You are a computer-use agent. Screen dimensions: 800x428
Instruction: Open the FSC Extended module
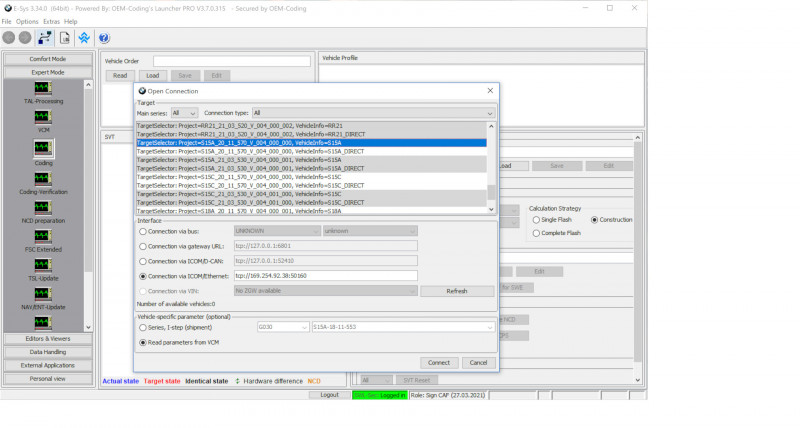pos(43,237)
